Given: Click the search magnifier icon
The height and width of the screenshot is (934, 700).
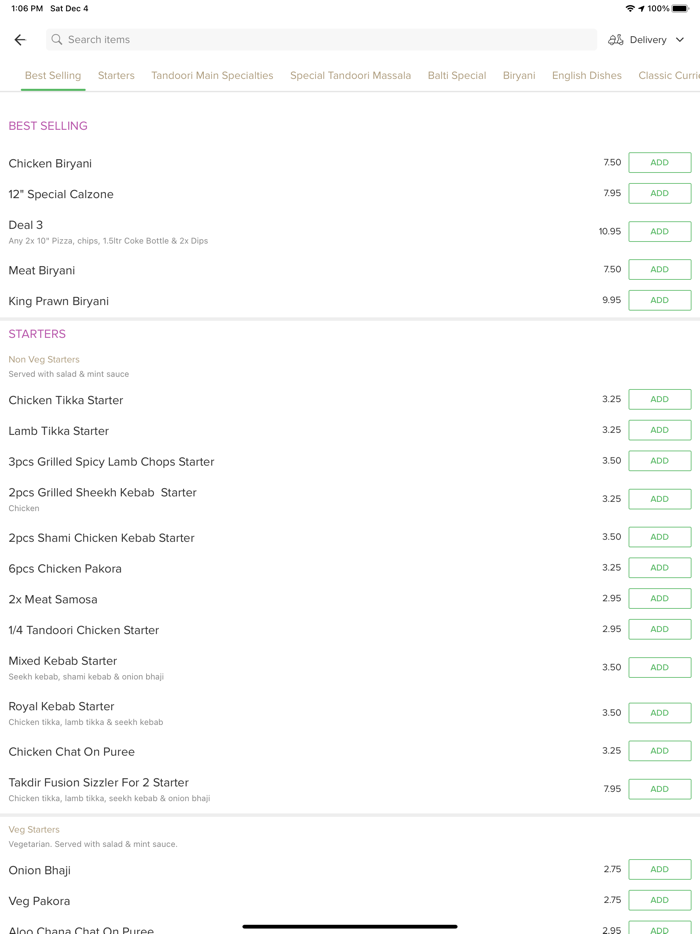Looking at the screenshot, I should [x=57, y=39].
